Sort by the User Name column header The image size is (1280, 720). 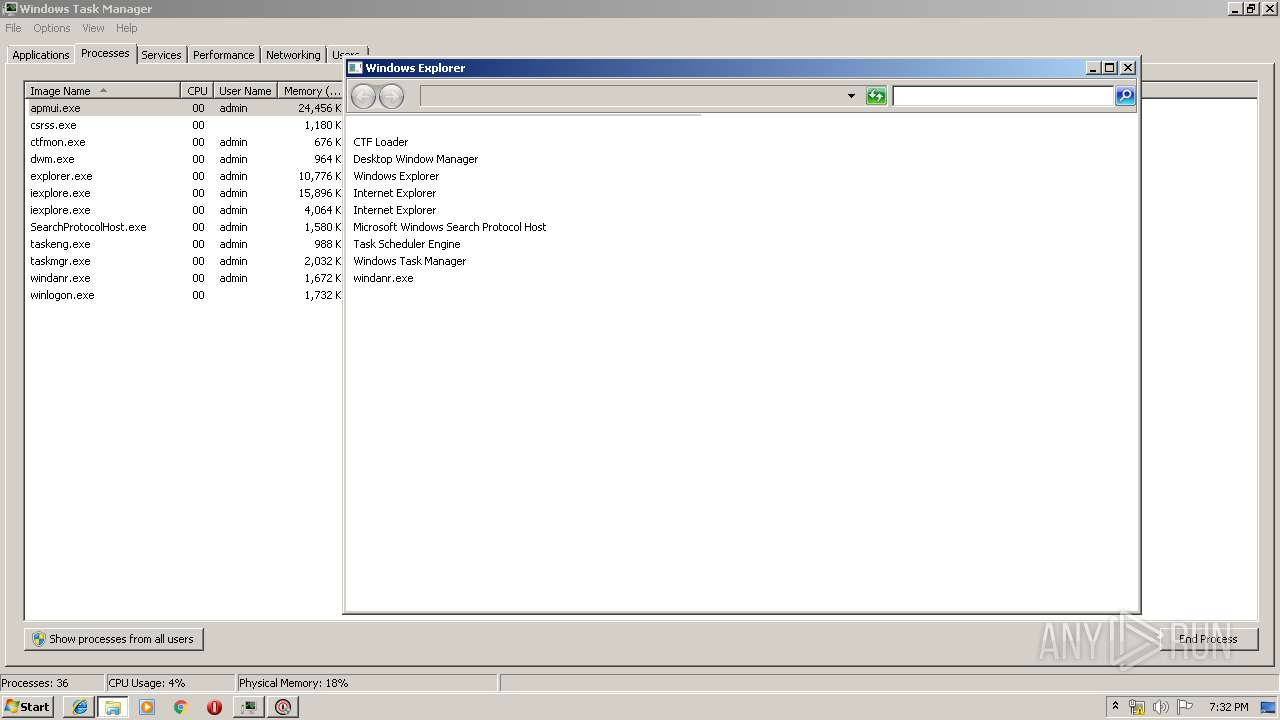coord(245,91)
